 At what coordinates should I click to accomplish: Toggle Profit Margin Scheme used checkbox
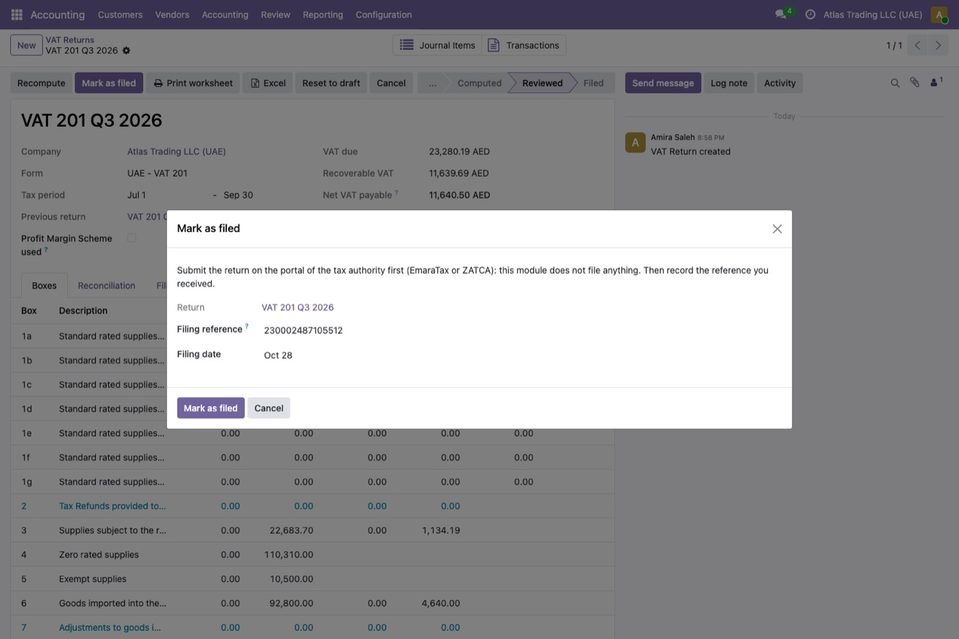pyautogui.click(x=131, y=238)
